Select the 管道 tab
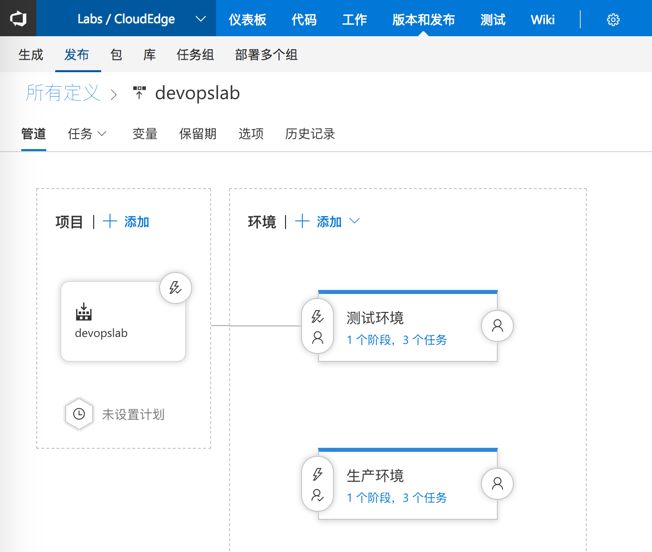Image resolution: width=652 pixels, height=552 pixels. 34,133
